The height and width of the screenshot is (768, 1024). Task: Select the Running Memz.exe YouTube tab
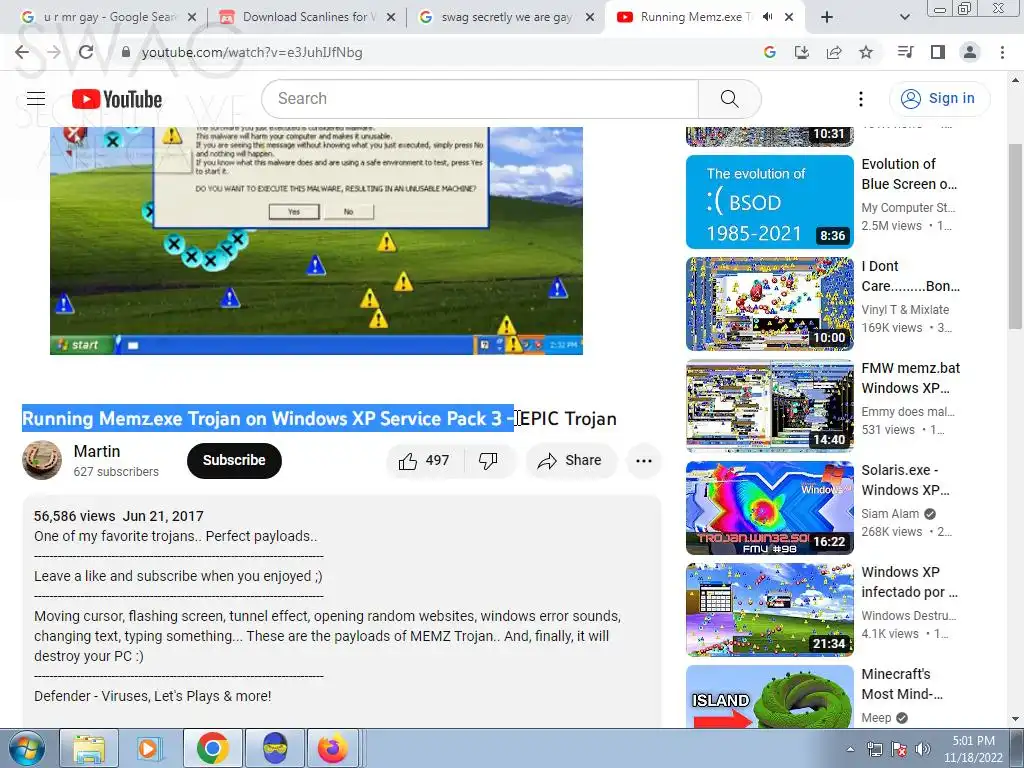coord(694,17)
